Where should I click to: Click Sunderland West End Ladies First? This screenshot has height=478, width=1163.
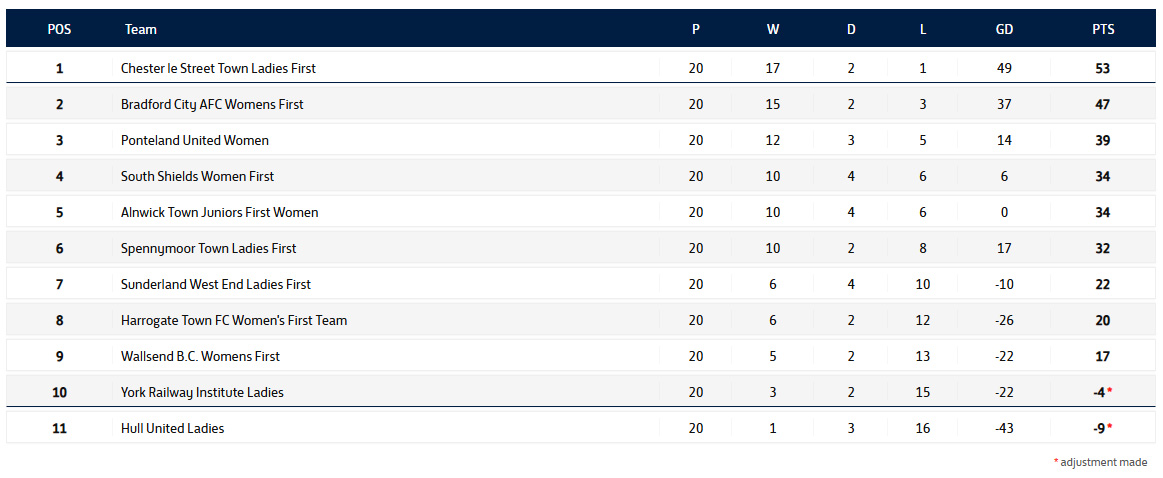point(216,284)
